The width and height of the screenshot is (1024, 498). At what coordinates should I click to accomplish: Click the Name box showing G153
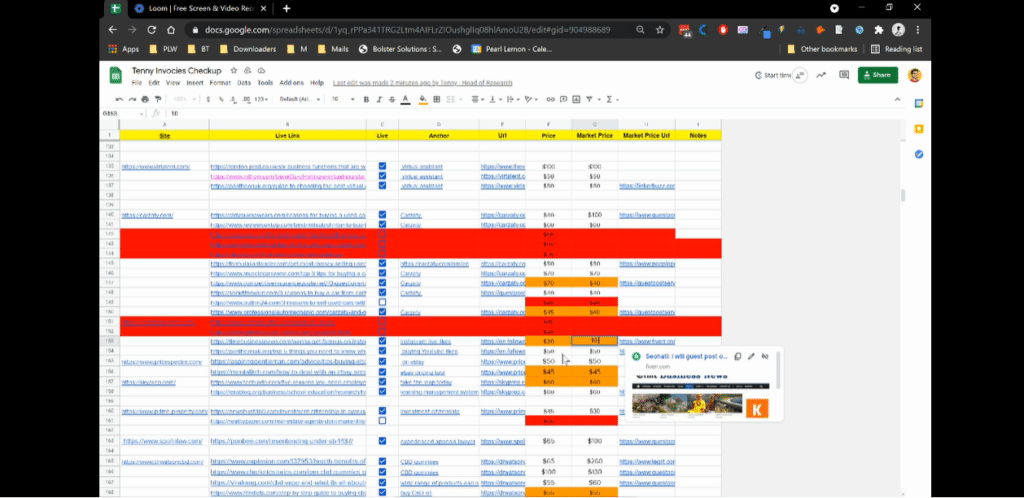tap(123, 114)
